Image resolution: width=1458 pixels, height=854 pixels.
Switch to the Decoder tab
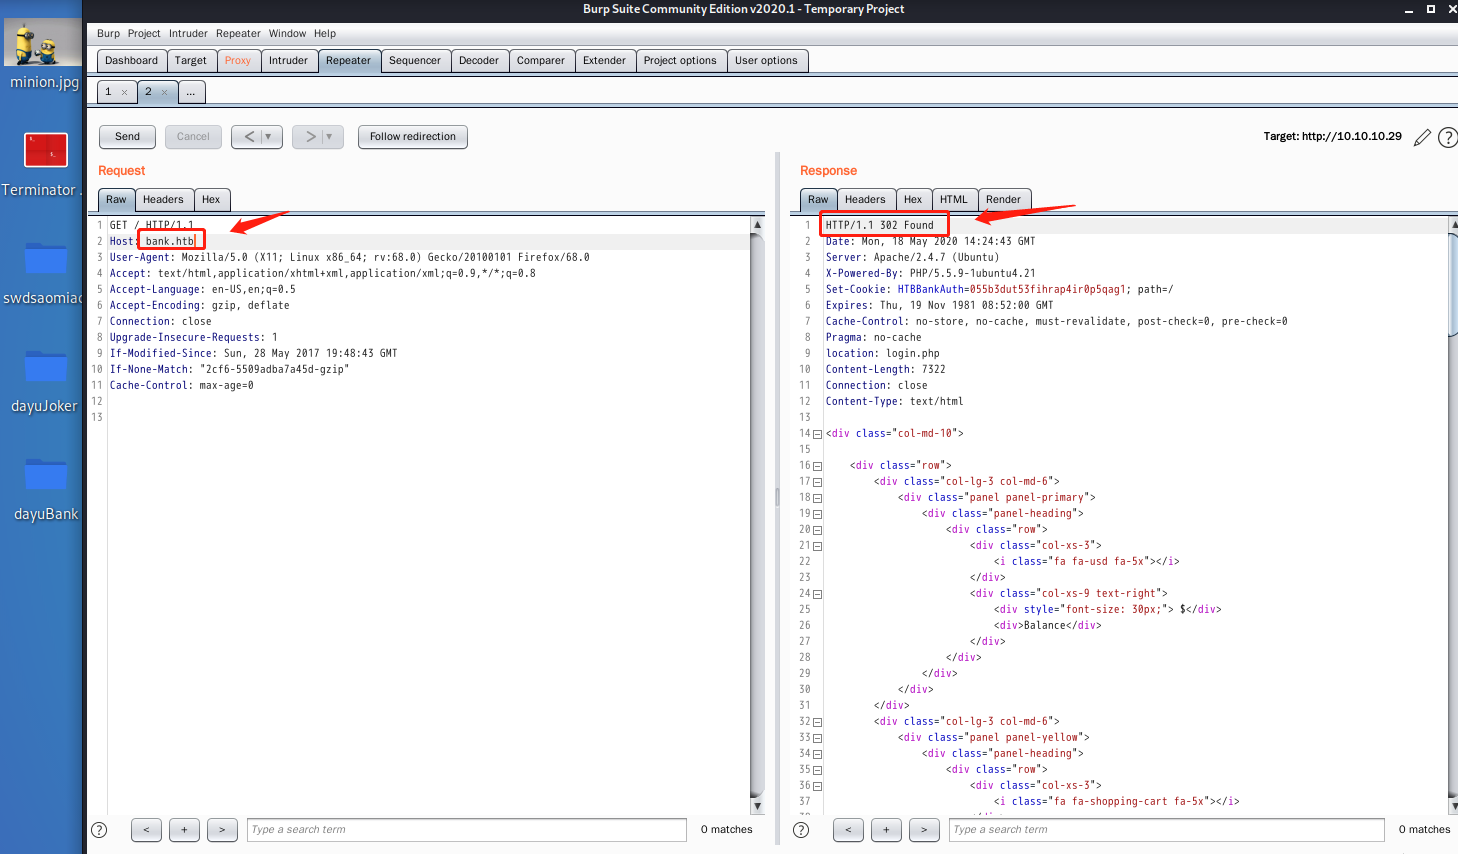coord(479,61)
